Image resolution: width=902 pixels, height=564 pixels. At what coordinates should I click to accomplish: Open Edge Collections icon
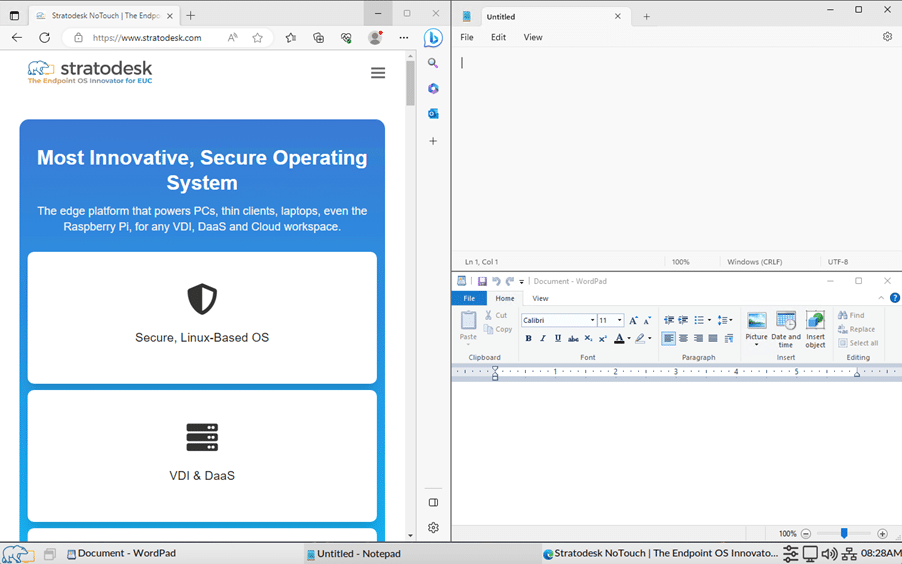(x=318, y=38)
